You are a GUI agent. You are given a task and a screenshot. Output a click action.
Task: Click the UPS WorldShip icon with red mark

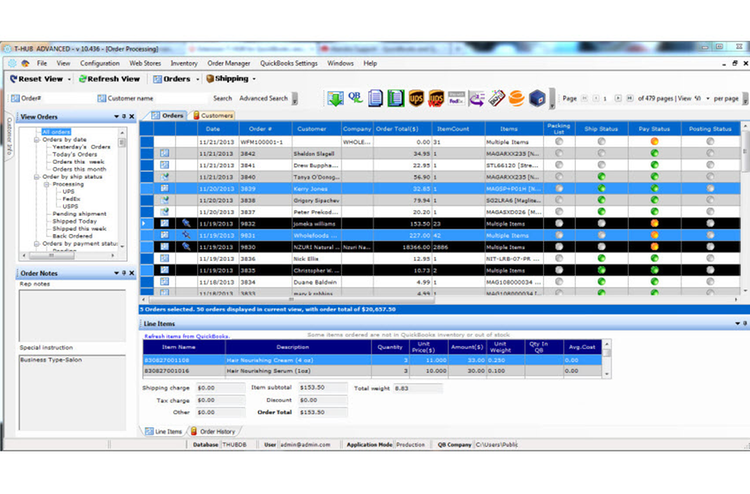click(x=436, y=98)
